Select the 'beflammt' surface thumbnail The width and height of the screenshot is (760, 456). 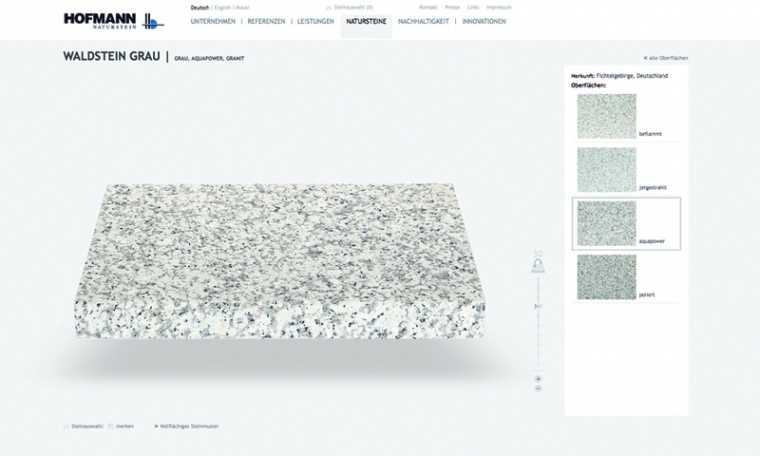tap(606, 116)
